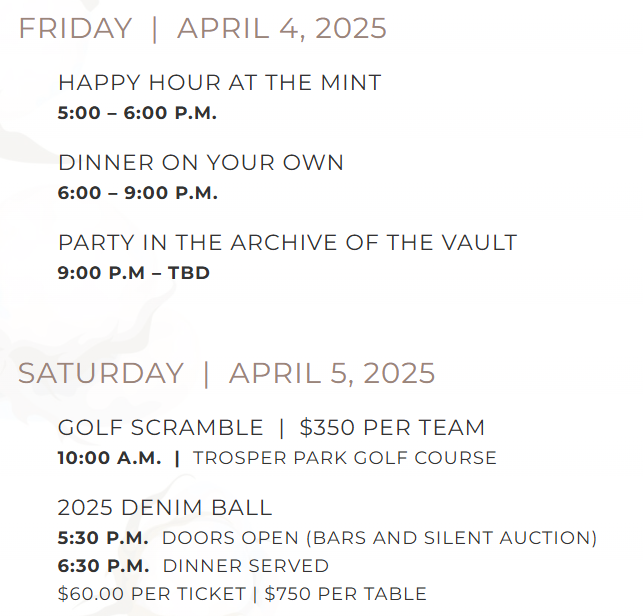Select the 6:00 – 9:00 P.M. time
This screenshot has height=616, width=643.
[x=138, y=193]
